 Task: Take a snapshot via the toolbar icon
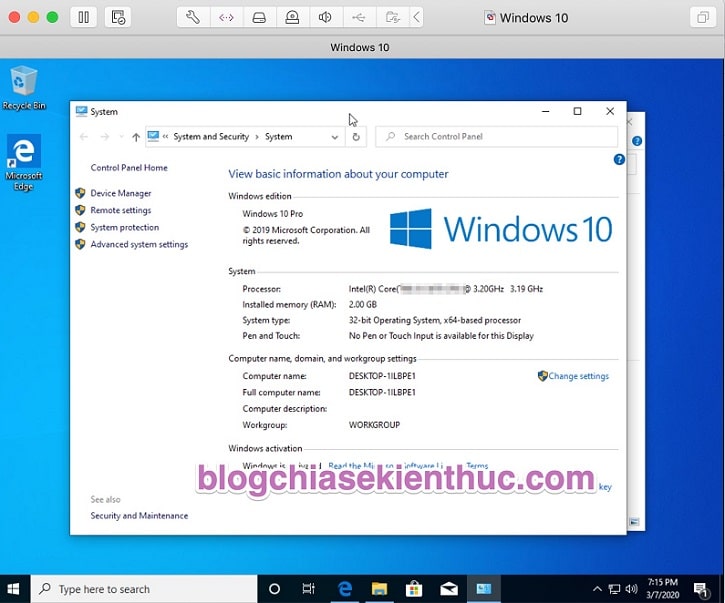[x=117, y=18]
